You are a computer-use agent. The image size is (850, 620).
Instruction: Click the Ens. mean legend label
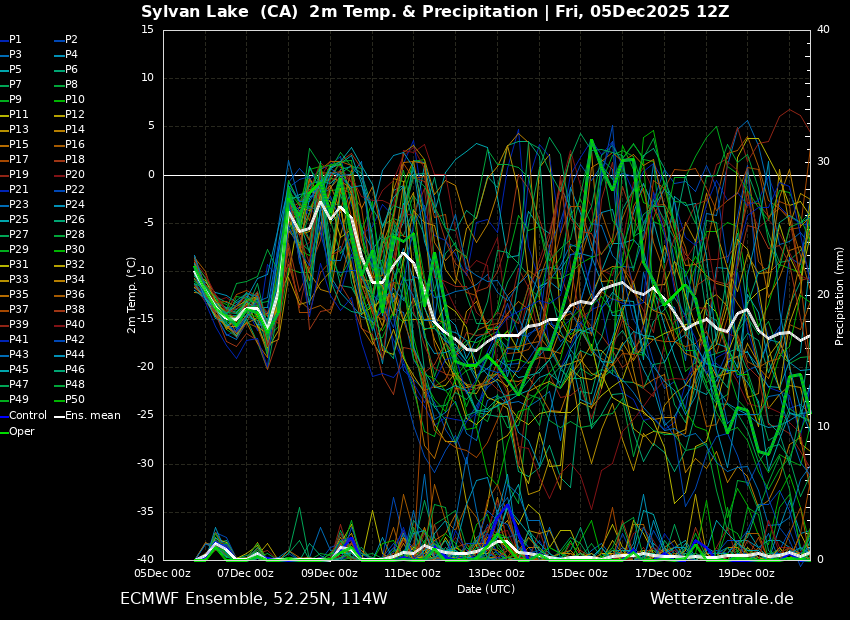(92, 415)
